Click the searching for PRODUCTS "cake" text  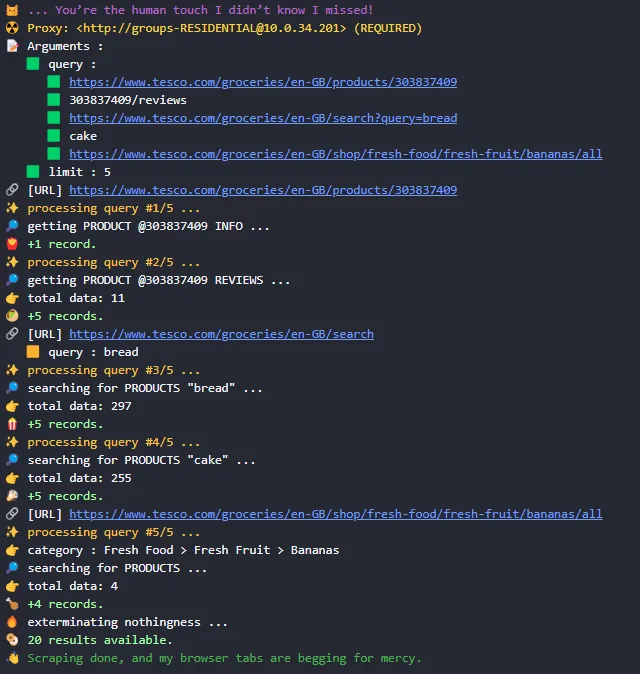(141, 460)
